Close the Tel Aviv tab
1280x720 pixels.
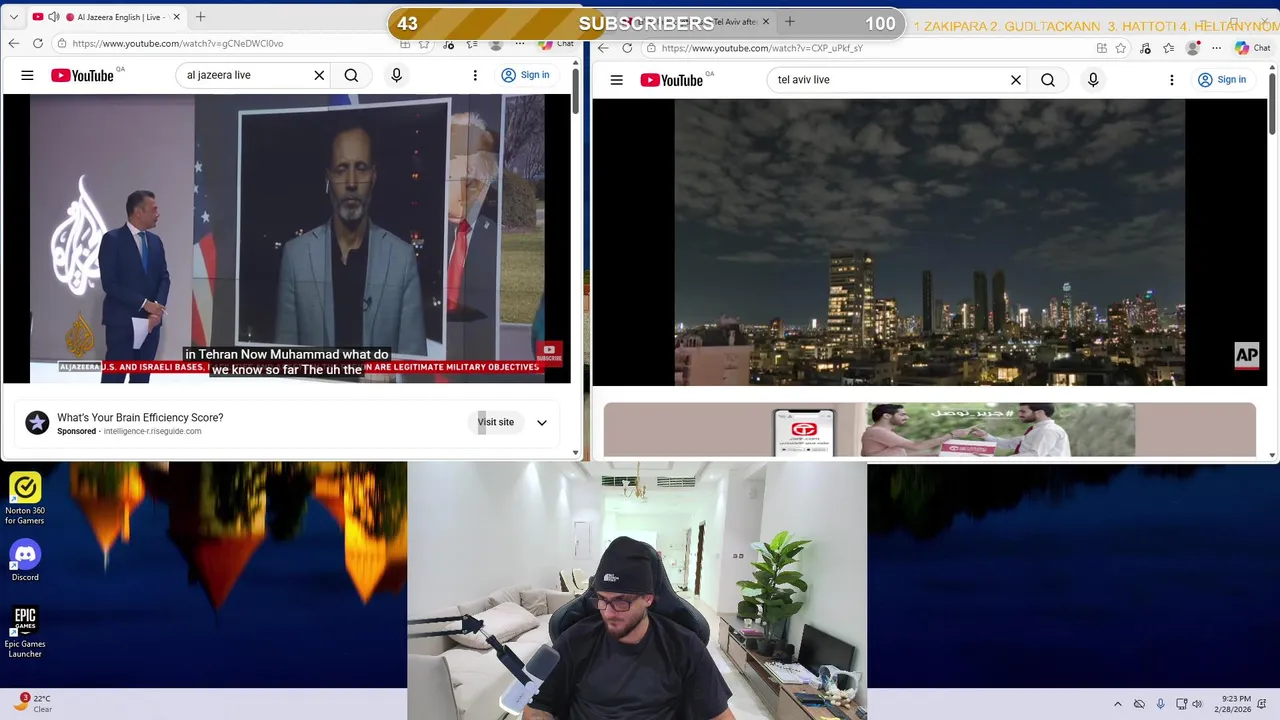(766, 22)
